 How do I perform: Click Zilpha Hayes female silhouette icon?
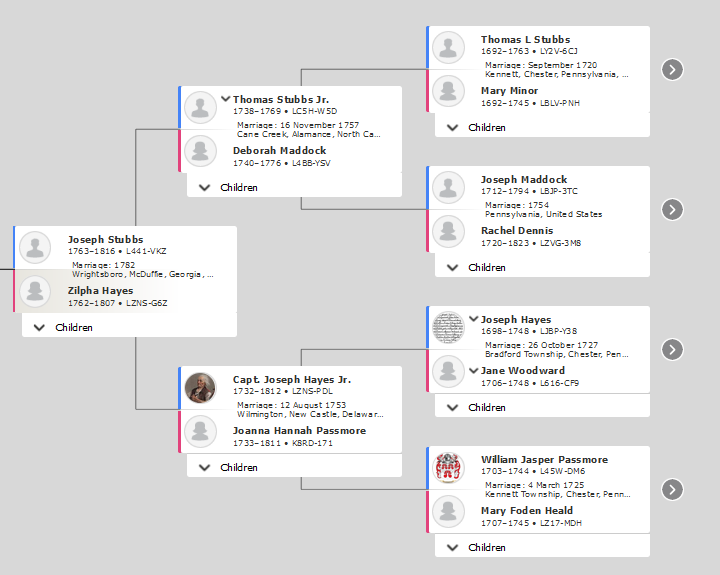(x=36, y=291)
